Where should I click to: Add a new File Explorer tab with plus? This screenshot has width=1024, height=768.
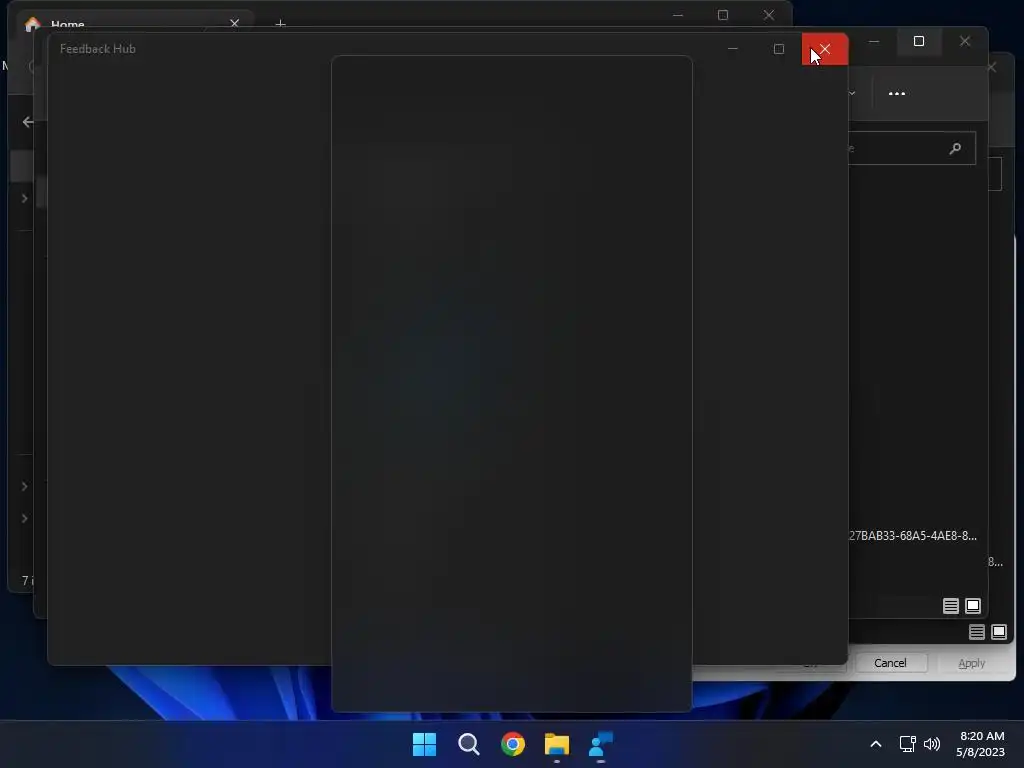(x=281, y=24)
